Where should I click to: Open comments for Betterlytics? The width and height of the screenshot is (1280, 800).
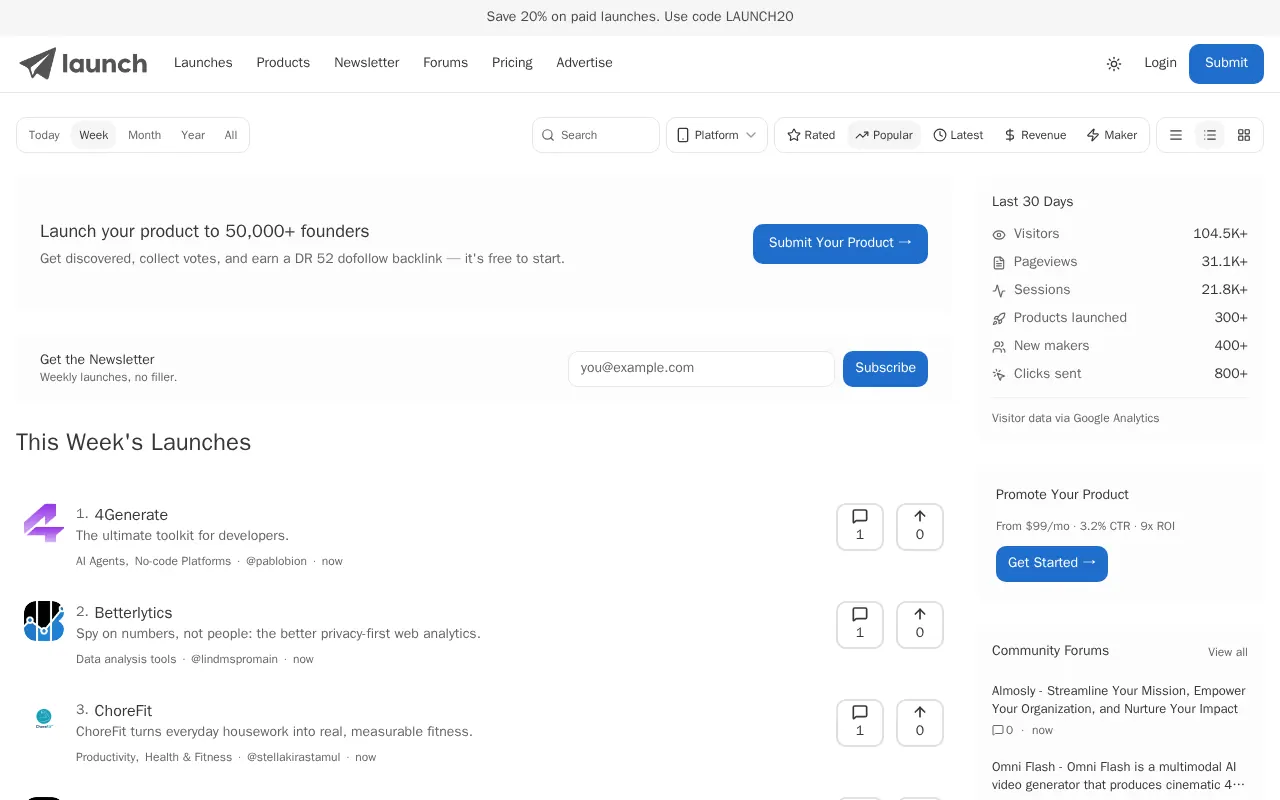[860, 624]
